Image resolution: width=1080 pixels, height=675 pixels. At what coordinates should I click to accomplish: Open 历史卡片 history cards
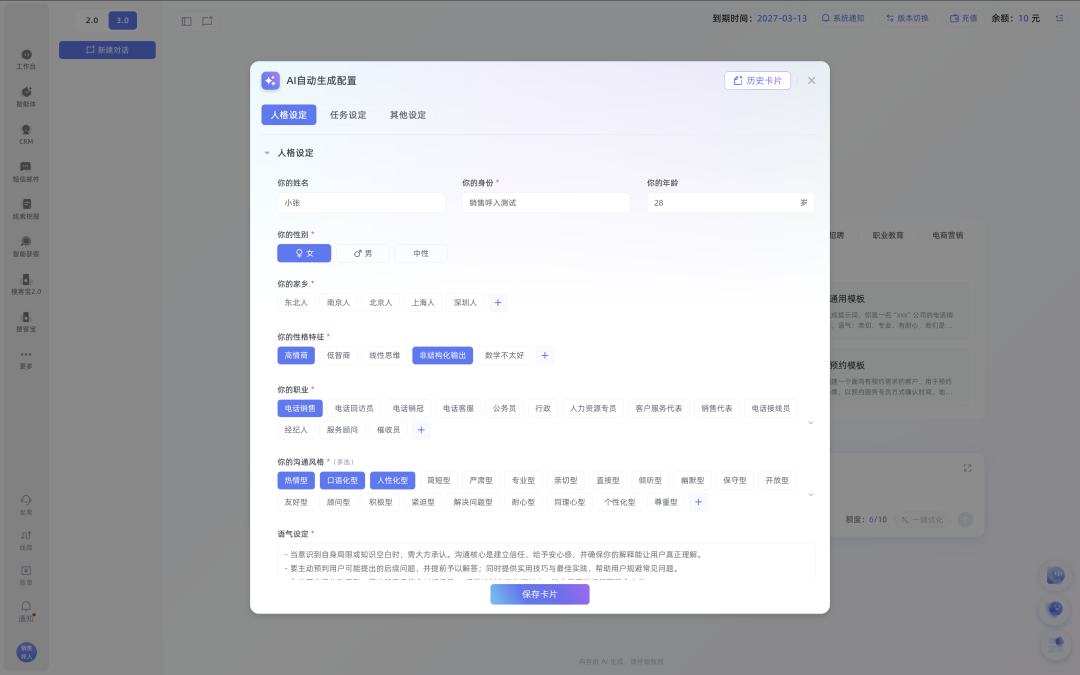tap(758, 81)
